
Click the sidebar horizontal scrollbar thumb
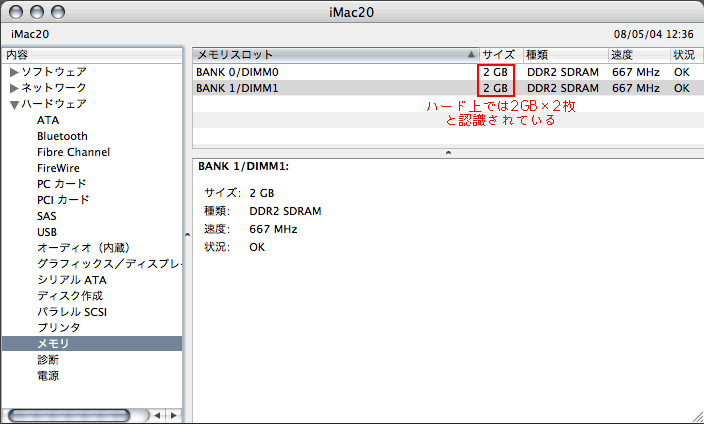[x=69, y=415]
